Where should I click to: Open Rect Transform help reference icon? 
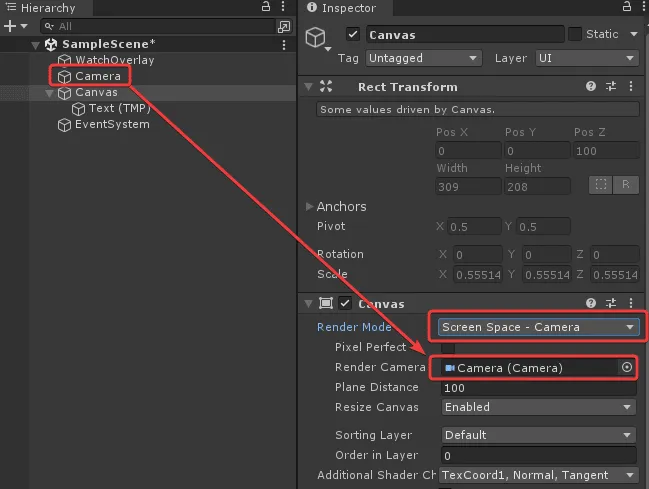point(591,86)
